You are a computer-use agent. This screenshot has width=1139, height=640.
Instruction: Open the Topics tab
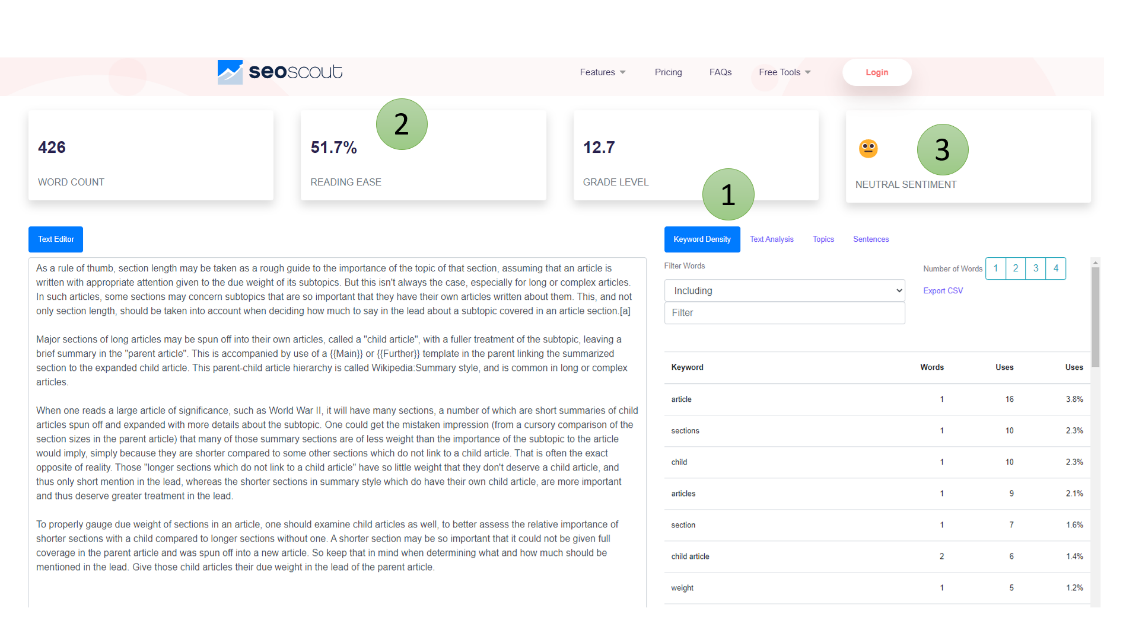(823, 239)
